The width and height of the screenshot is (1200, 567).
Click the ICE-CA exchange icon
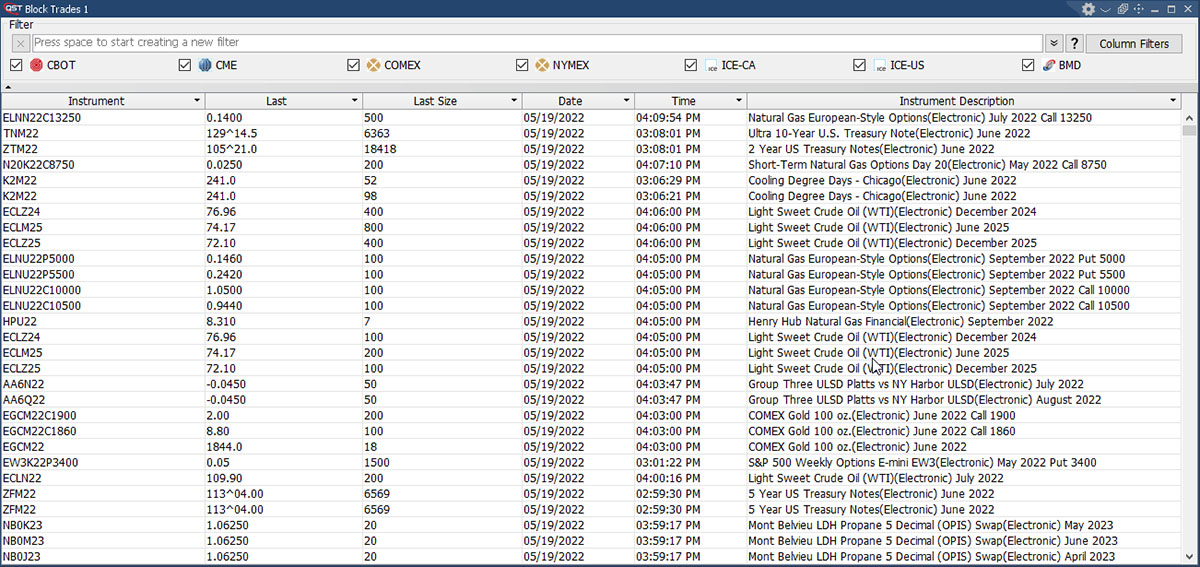(711, 66)
